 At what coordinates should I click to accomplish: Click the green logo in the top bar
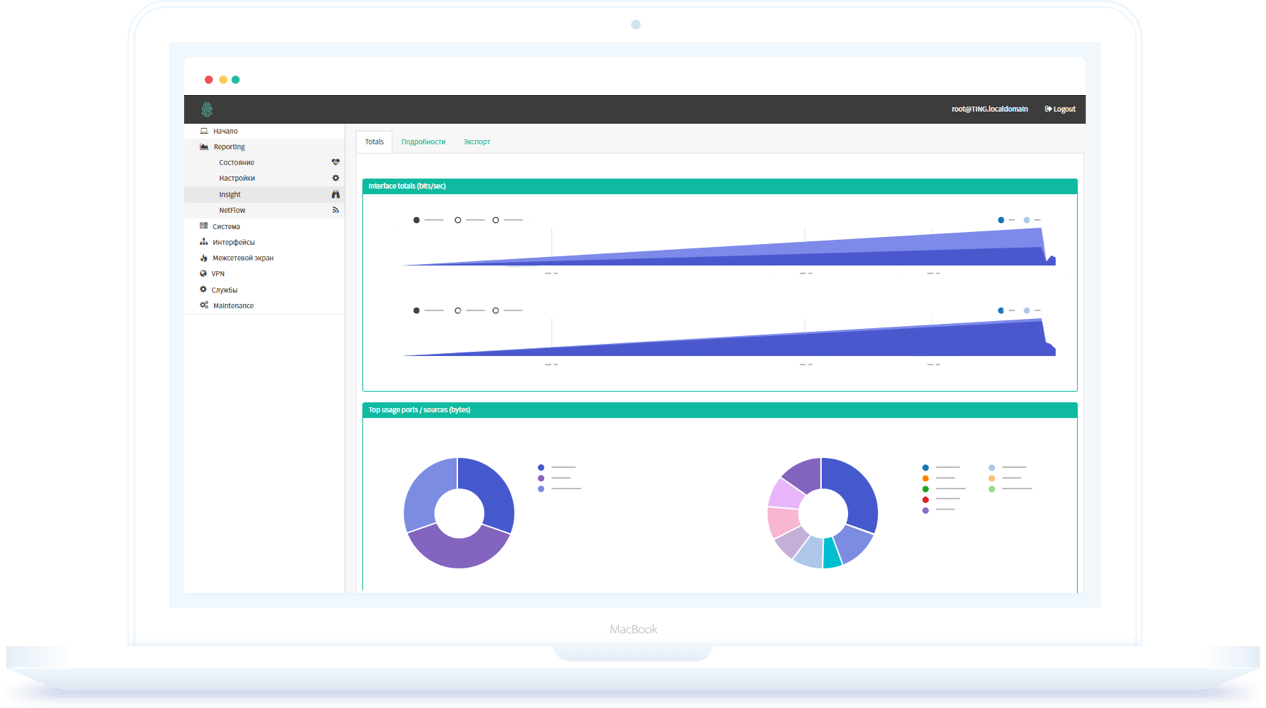pyautogui.click(x=207, y=109)
